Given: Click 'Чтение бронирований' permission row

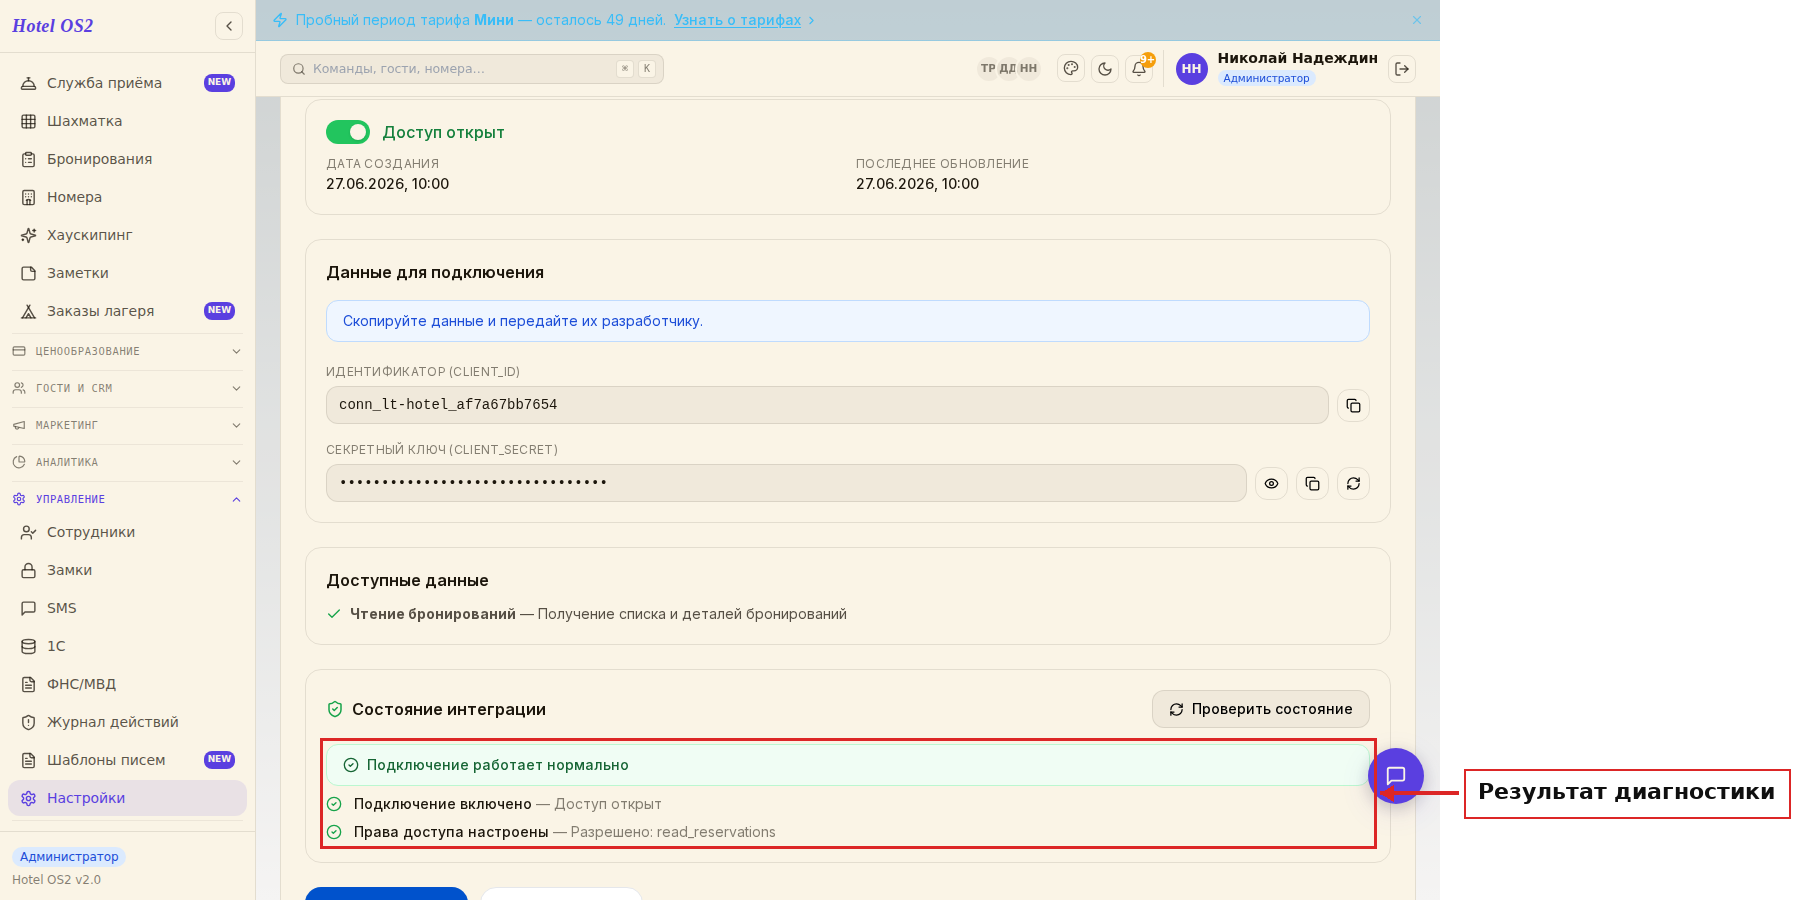Looking at the screenshot, I should pos(587,614).
